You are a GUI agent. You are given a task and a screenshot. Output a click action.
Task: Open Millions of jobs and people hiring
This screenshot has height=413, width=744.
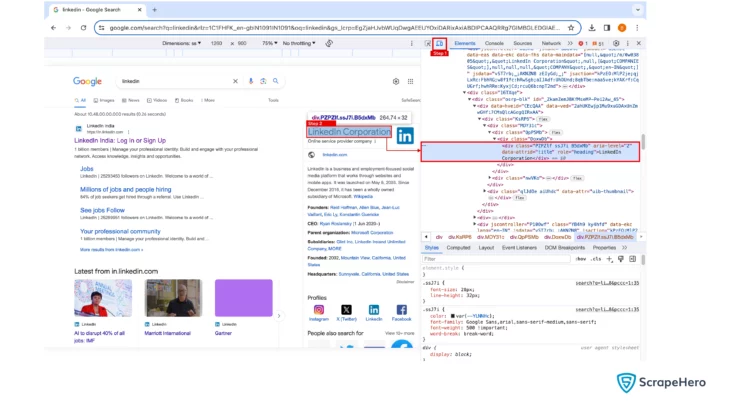126,189
